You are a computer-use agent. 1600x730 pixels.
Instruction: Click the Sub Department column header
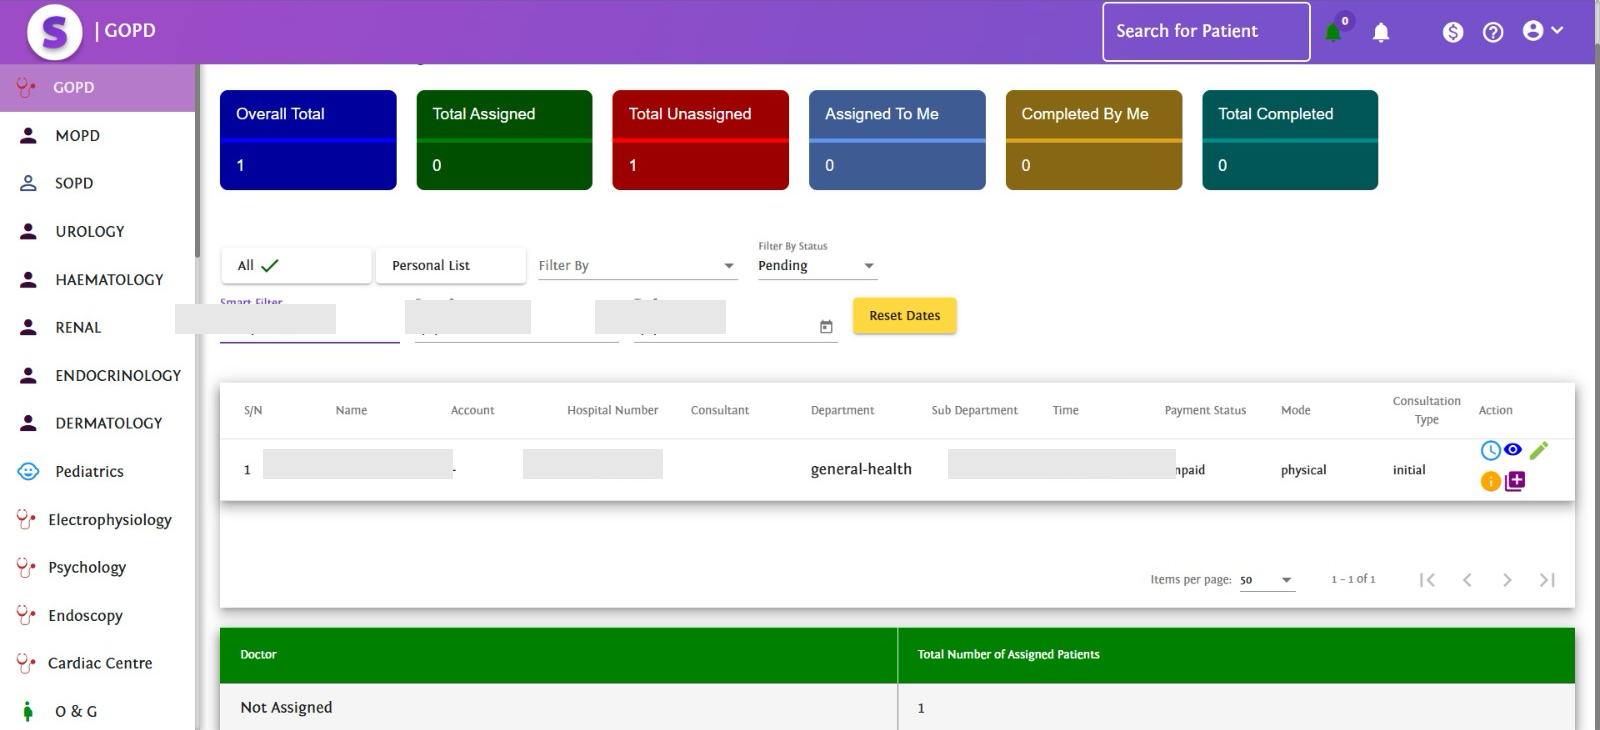click(x=974, y=410)
